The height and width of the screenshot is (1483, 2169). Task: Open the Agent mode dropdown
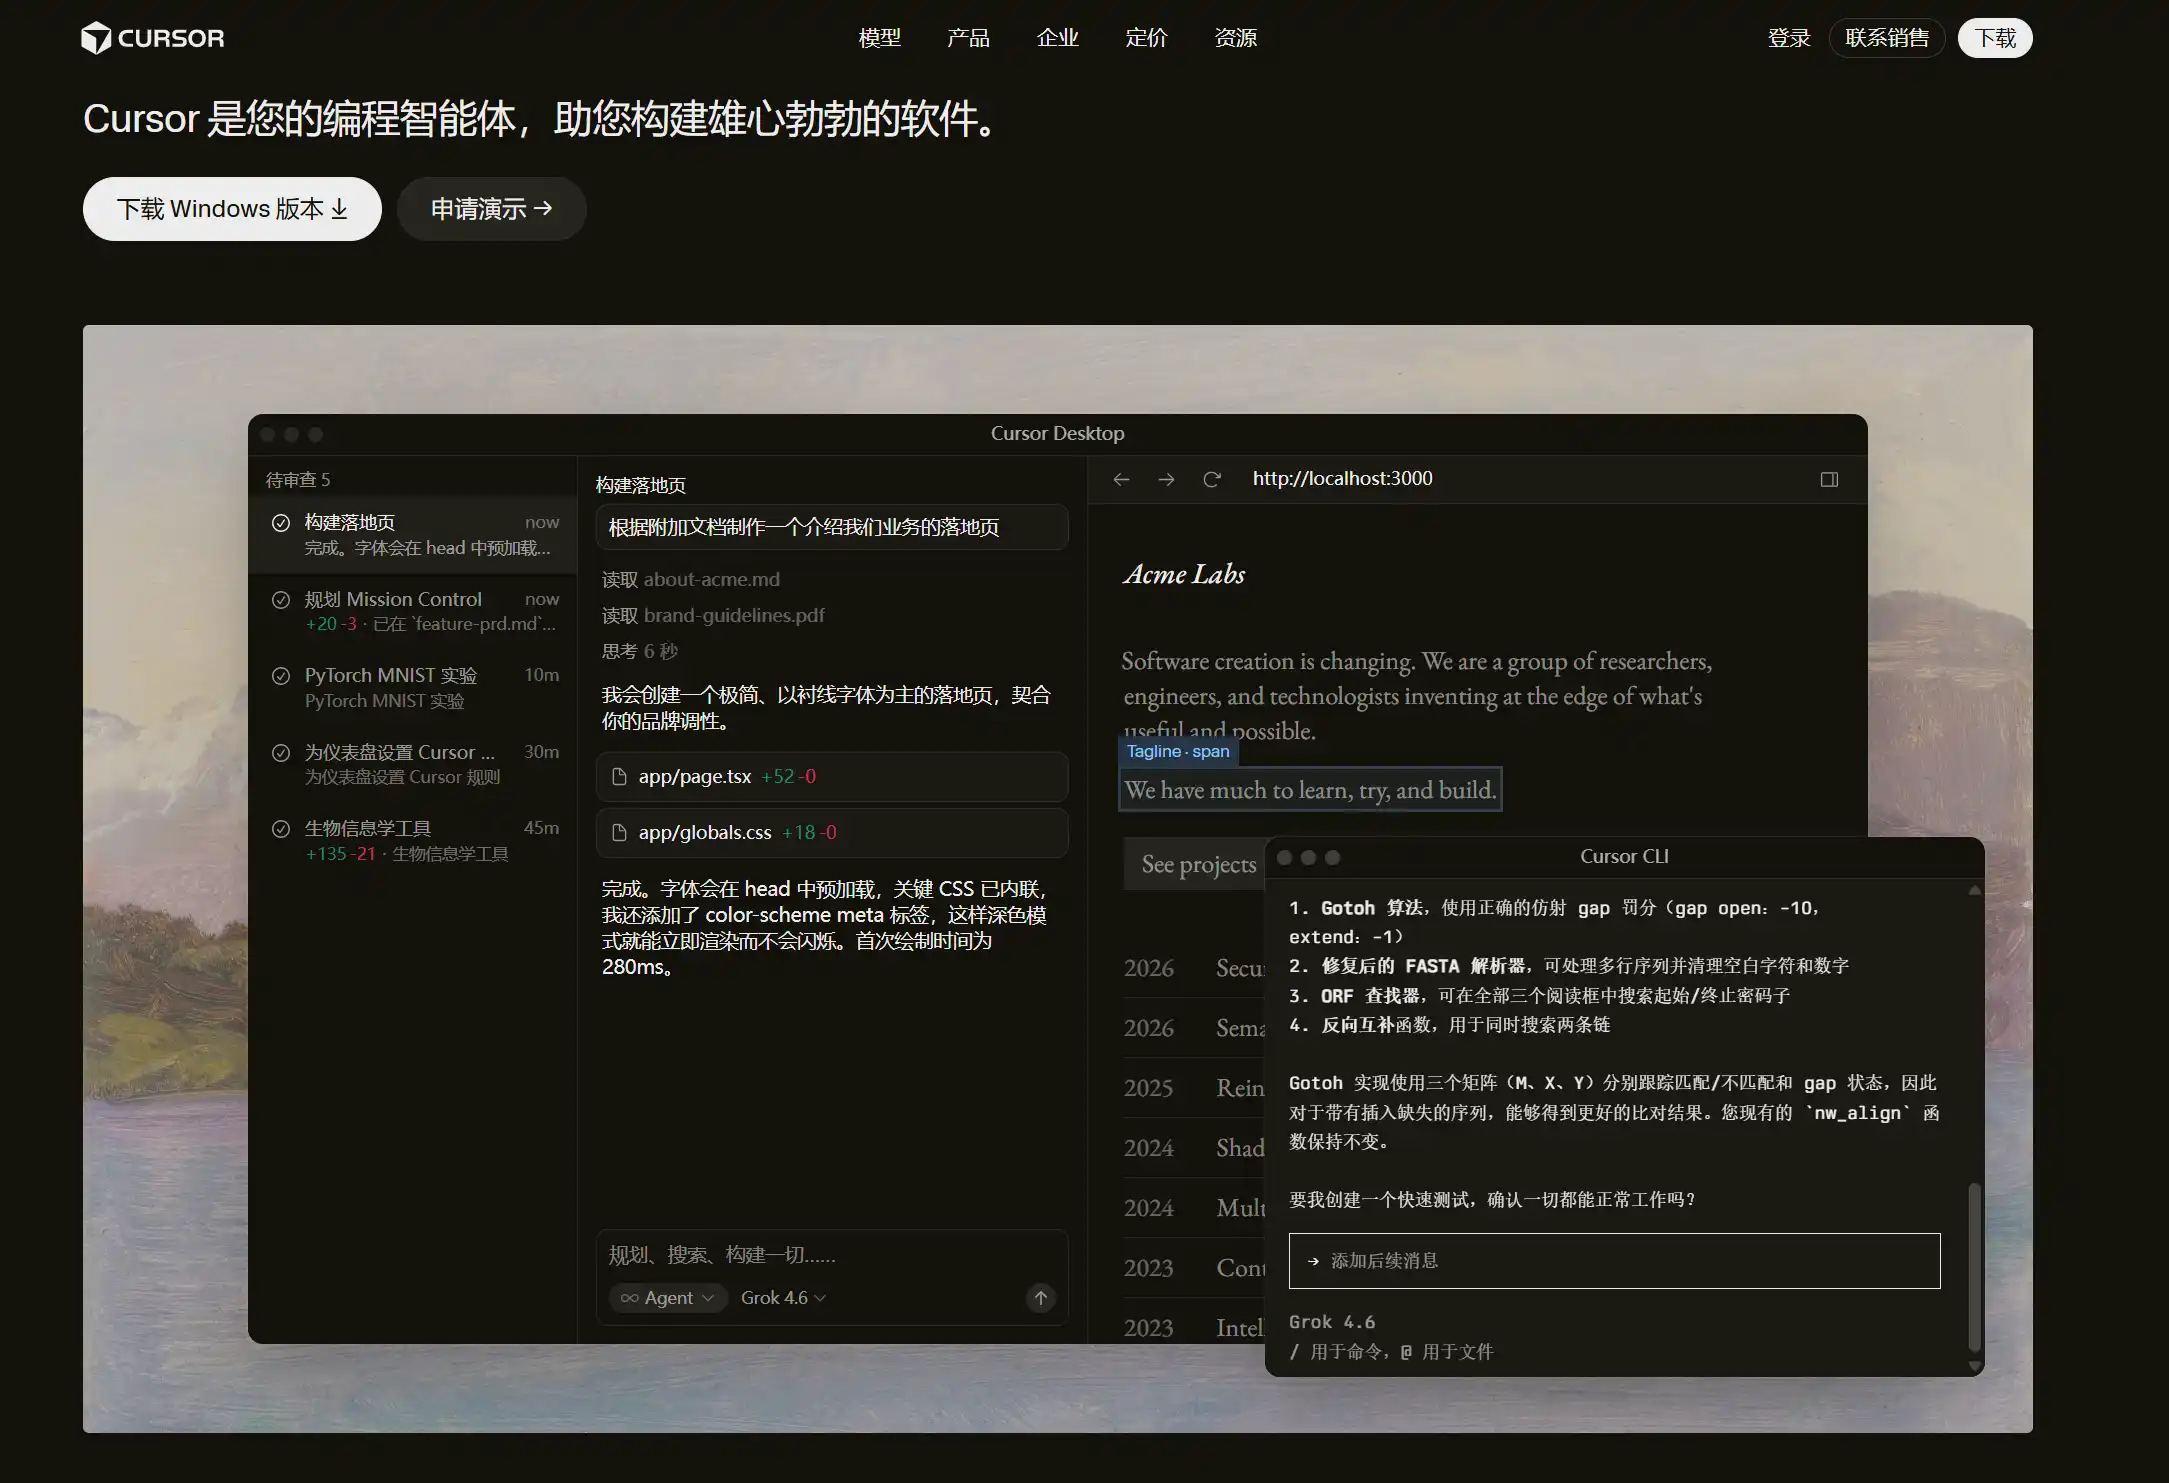[668, 1298]
